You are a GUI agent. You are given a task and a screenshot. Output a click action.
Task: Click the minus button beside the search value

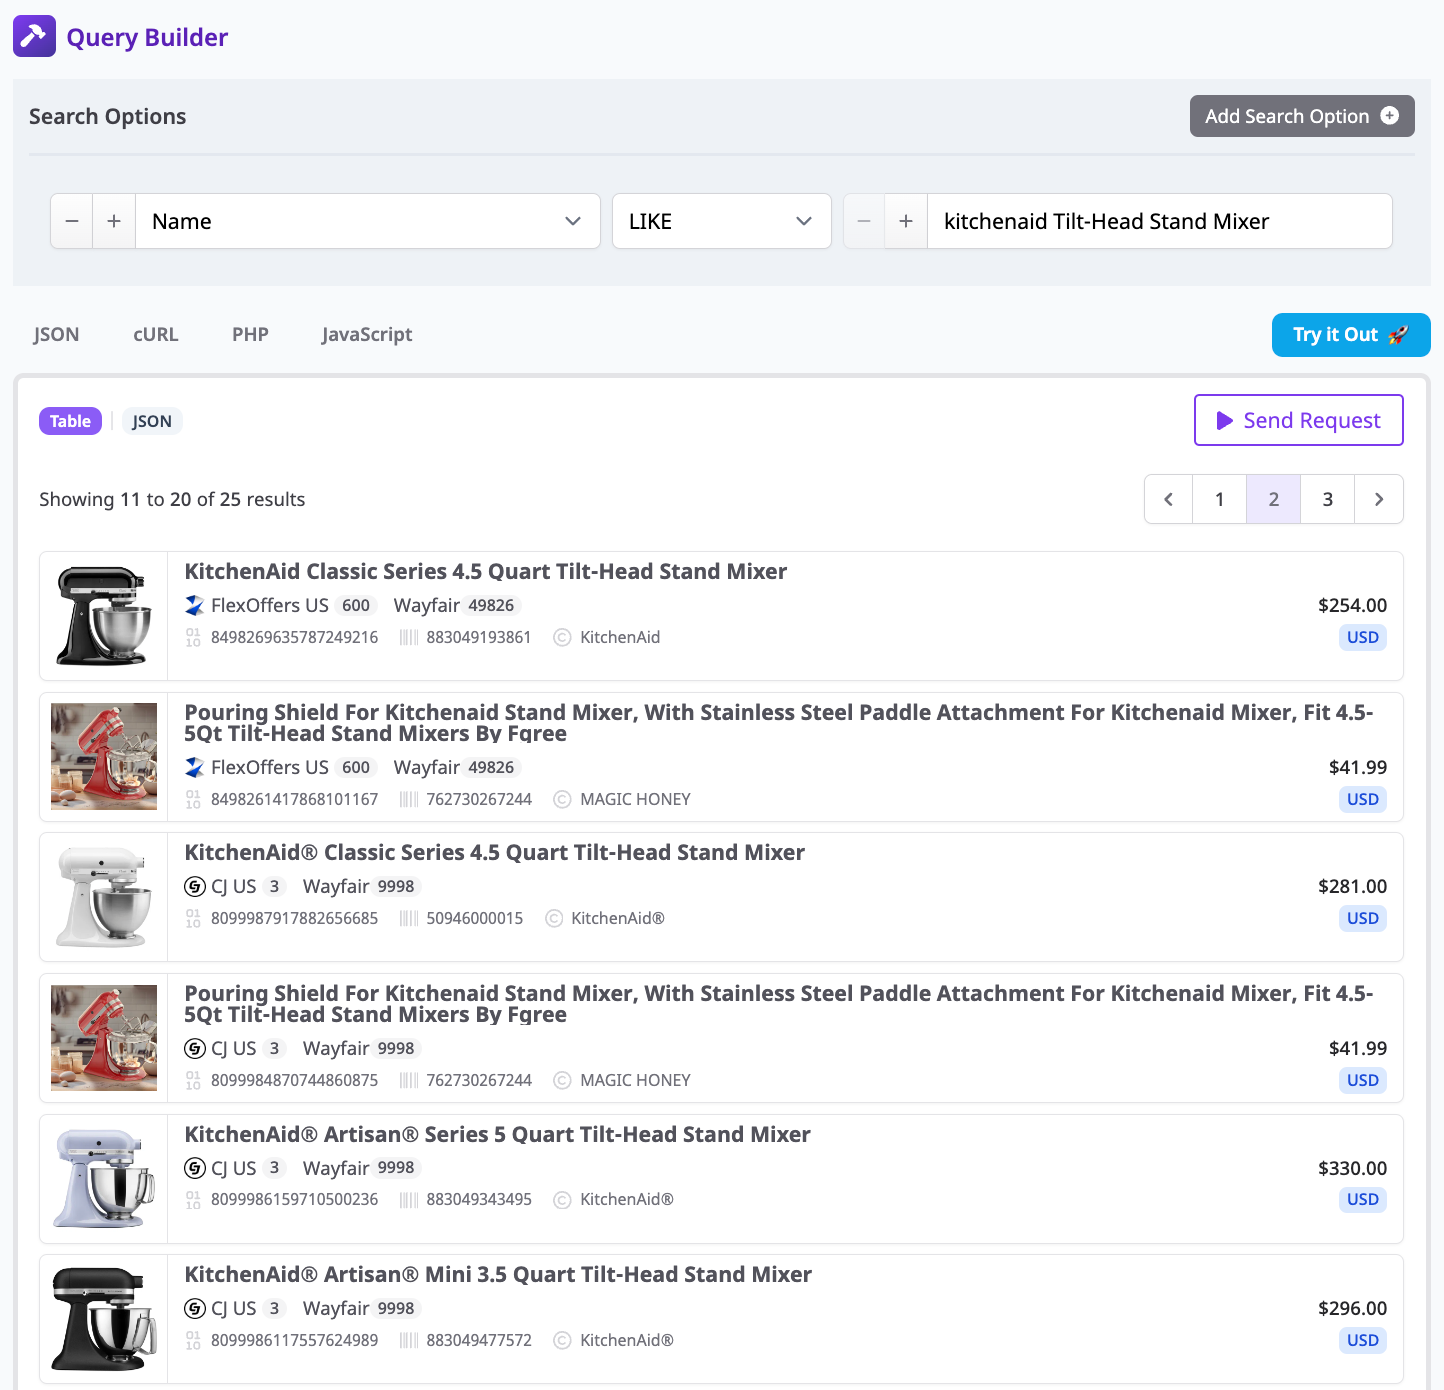(864, 221)
